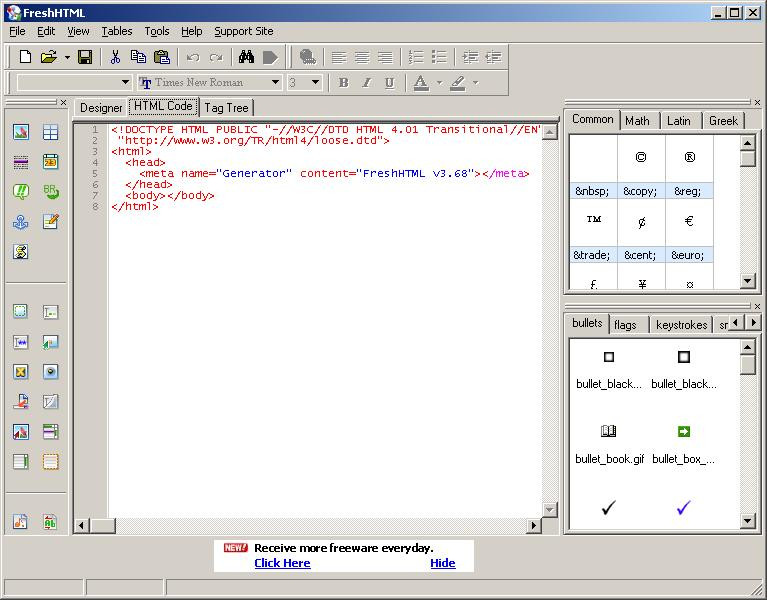Click the notepad with pencil icon
The height and width of the screenshot is (600, 767).
click(x=50, y=222)
